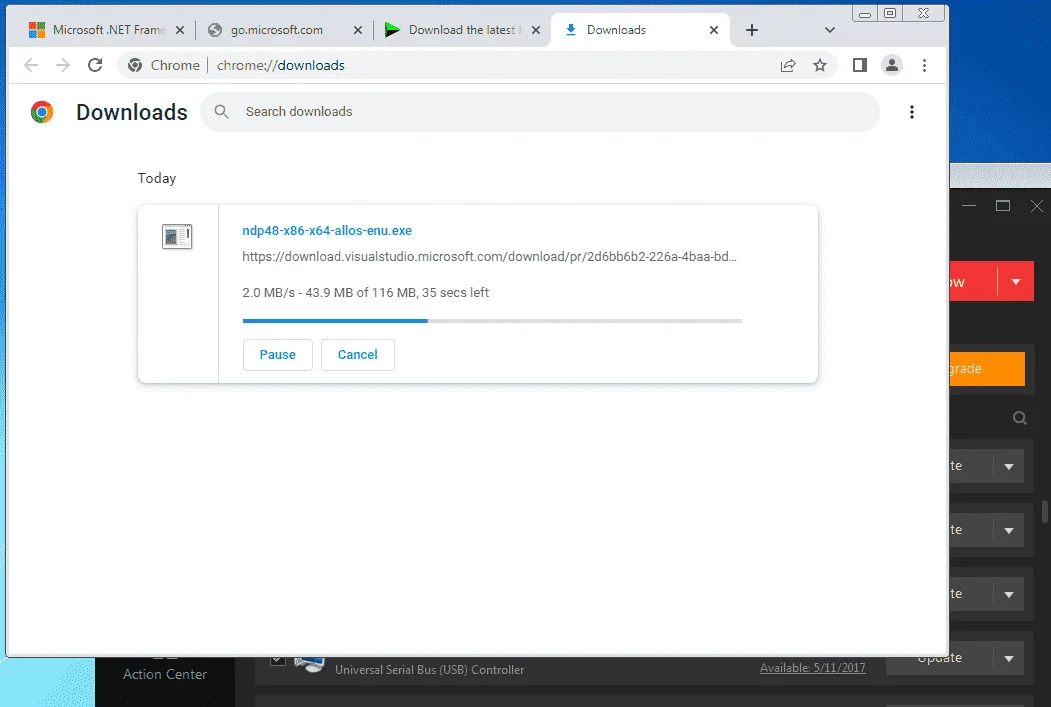Open the tab search dropdown chevron
This screenshot has height=707, width=1051.
(830, 30)
